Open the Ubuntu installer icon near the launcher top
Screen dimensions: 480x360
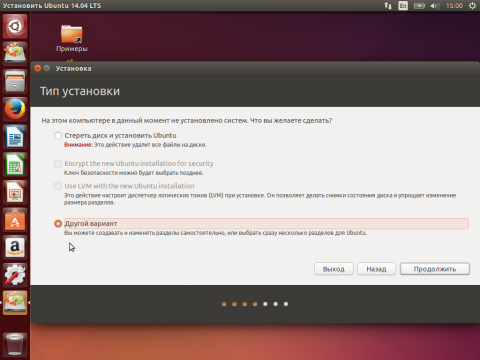click(15, 53)
